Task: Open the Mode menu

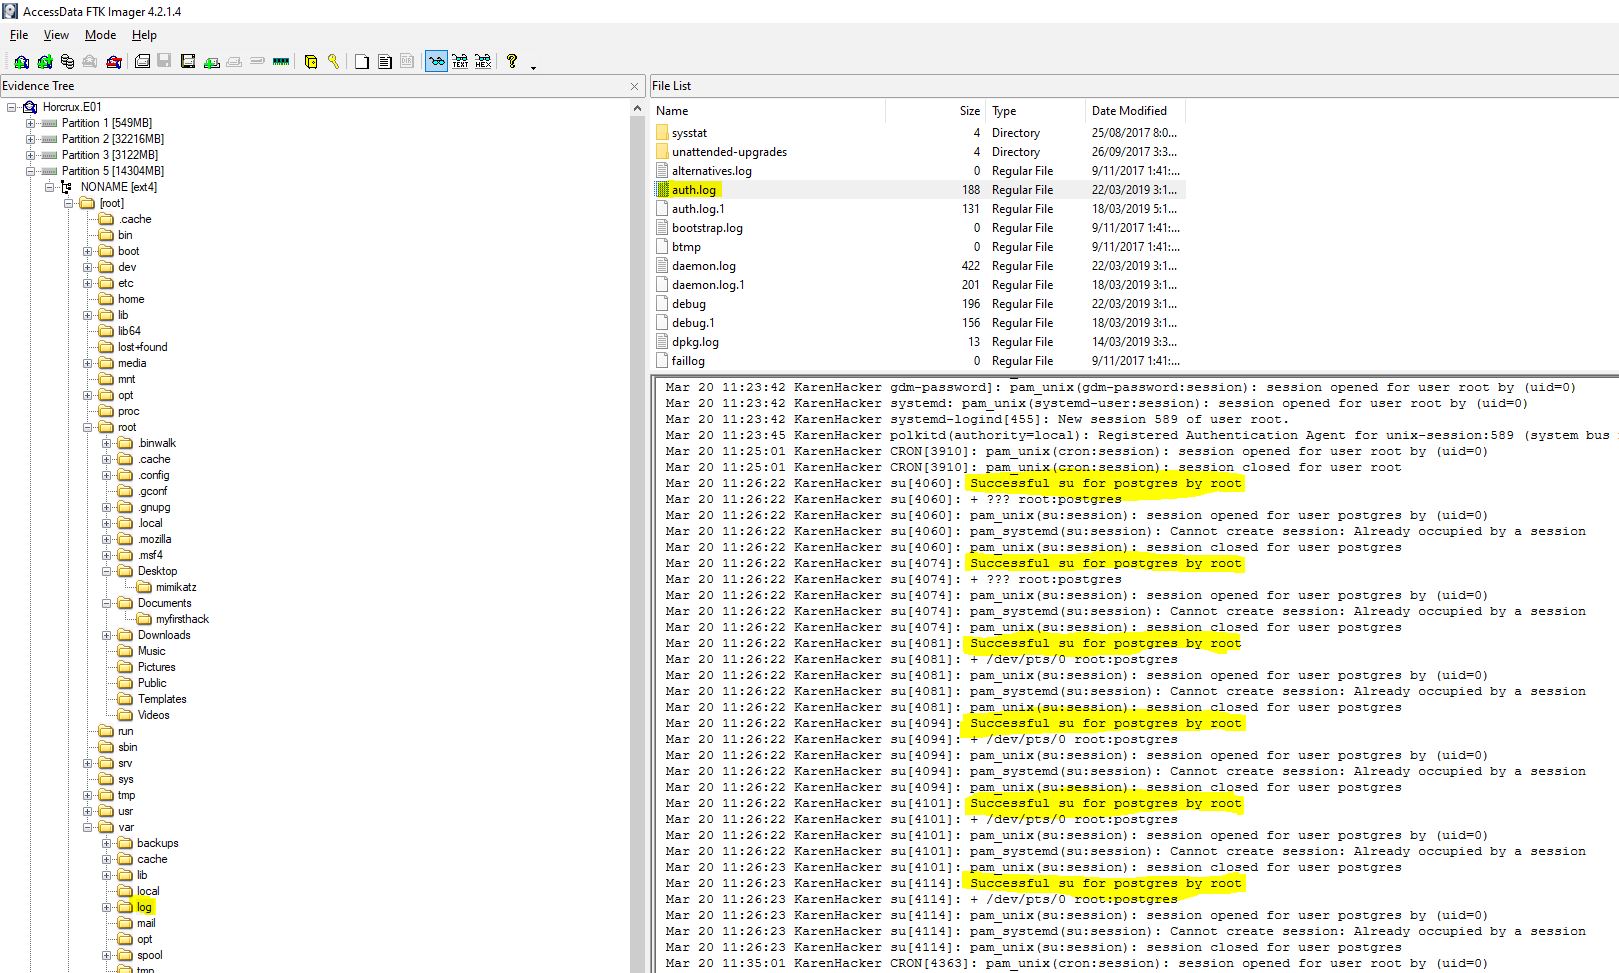Action: click(100, 35)
